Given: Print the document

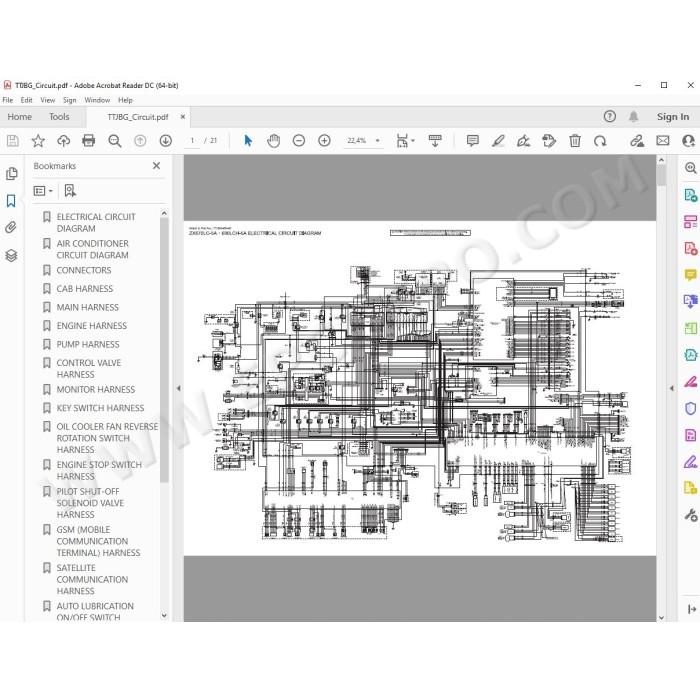Looking at the screenshot, I should pyautogui.click(x=89, y=141).
